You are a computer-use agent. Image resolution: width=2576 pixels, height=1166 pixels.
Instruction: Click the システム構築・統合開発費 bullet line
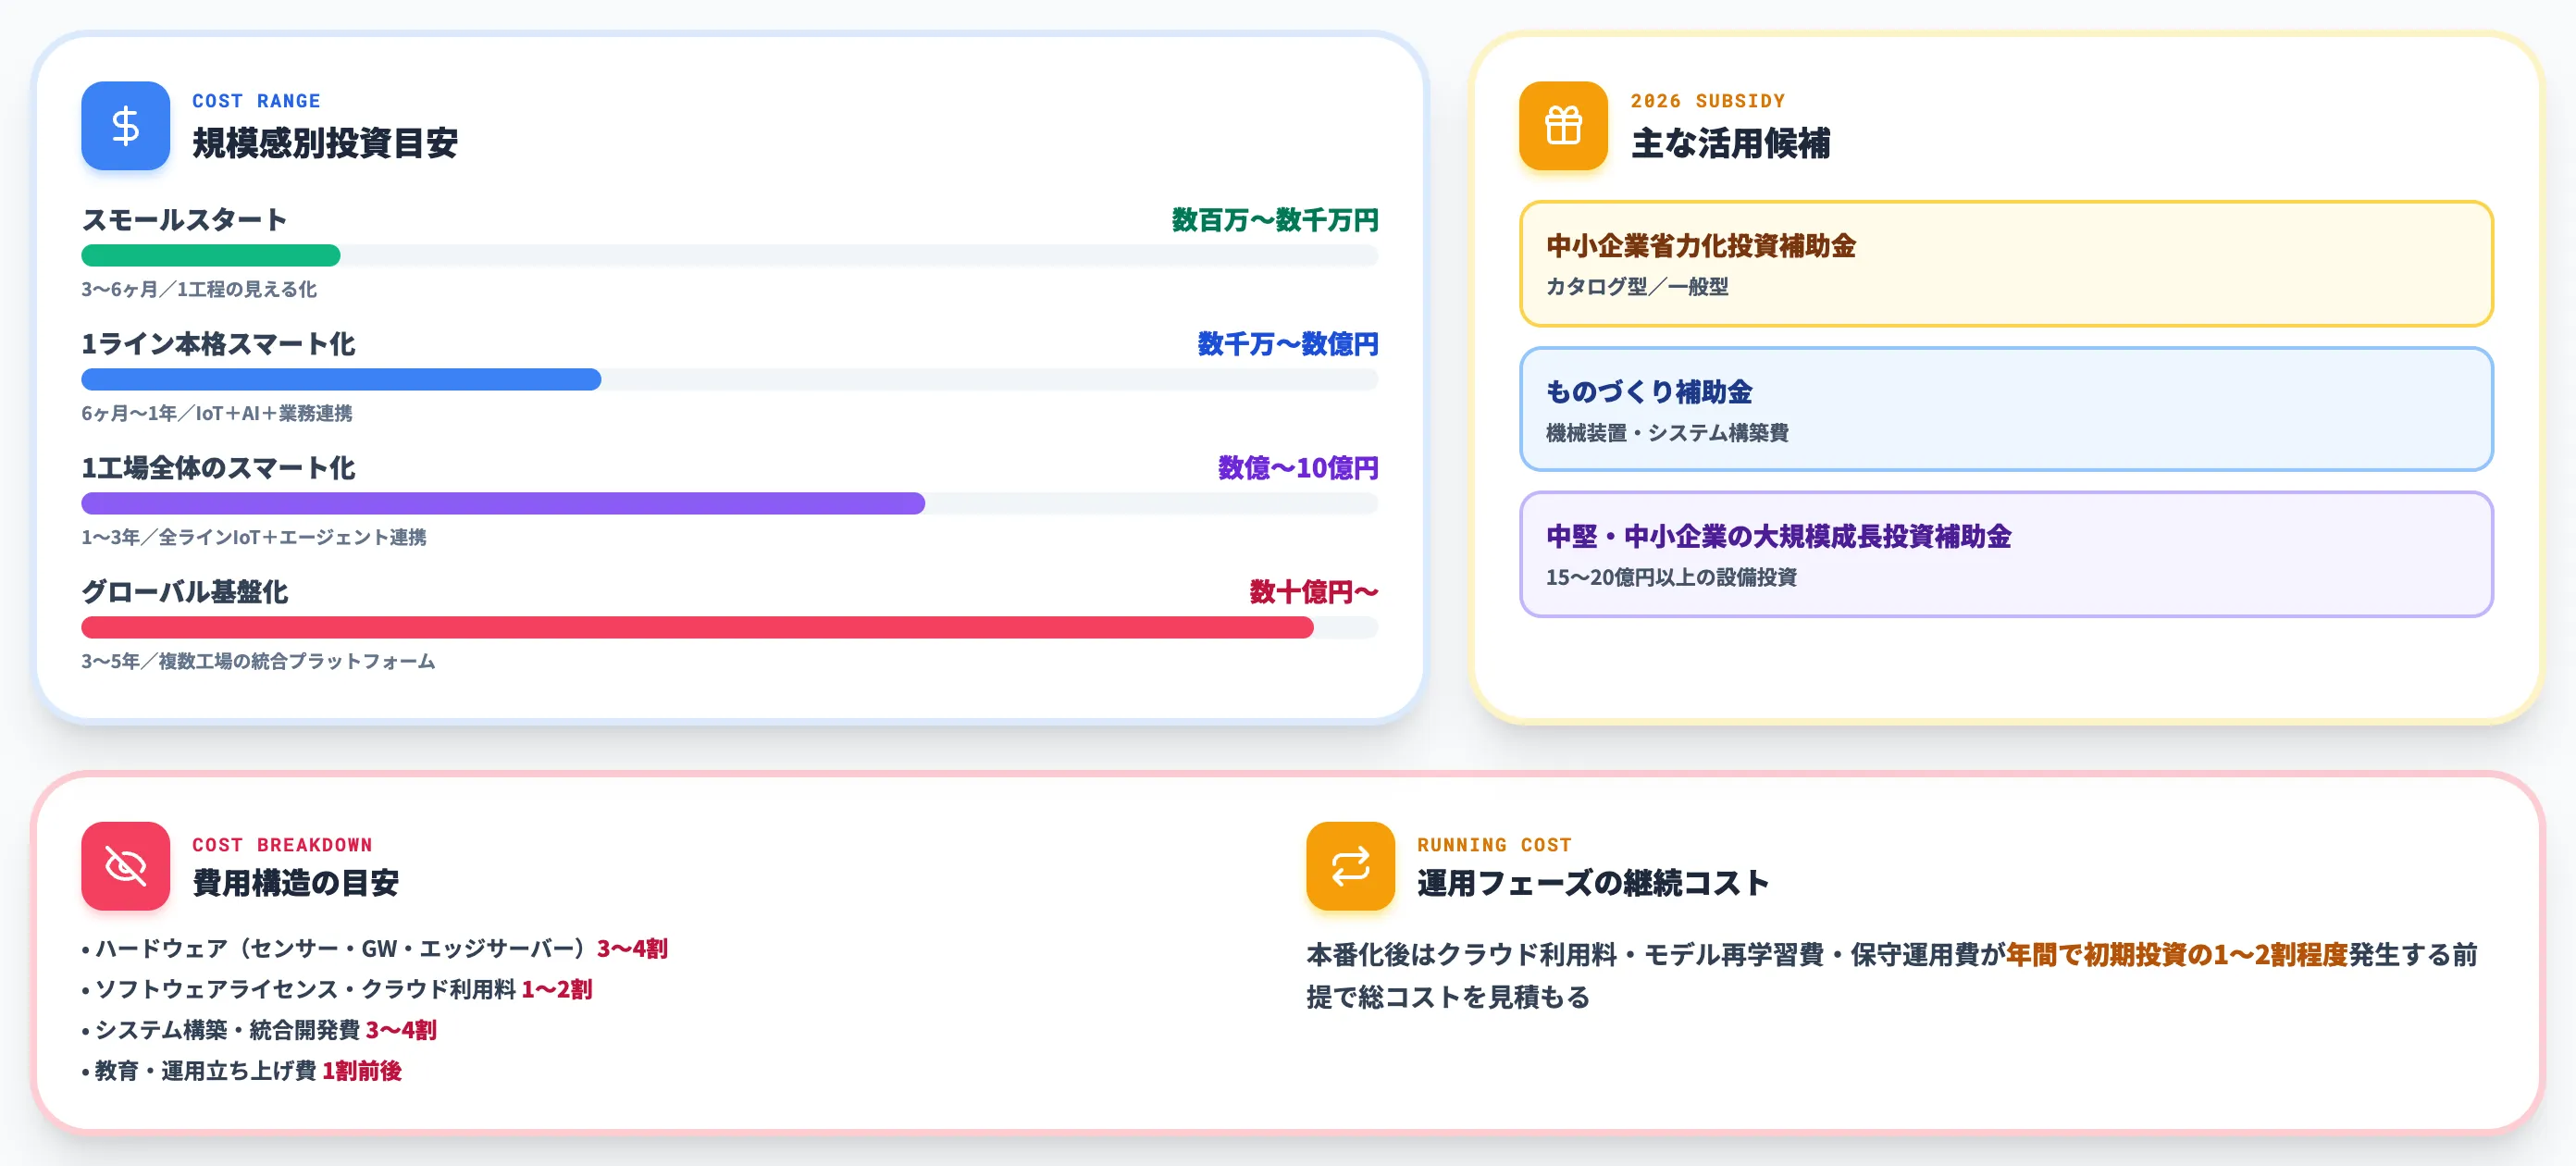point(259,1030)
